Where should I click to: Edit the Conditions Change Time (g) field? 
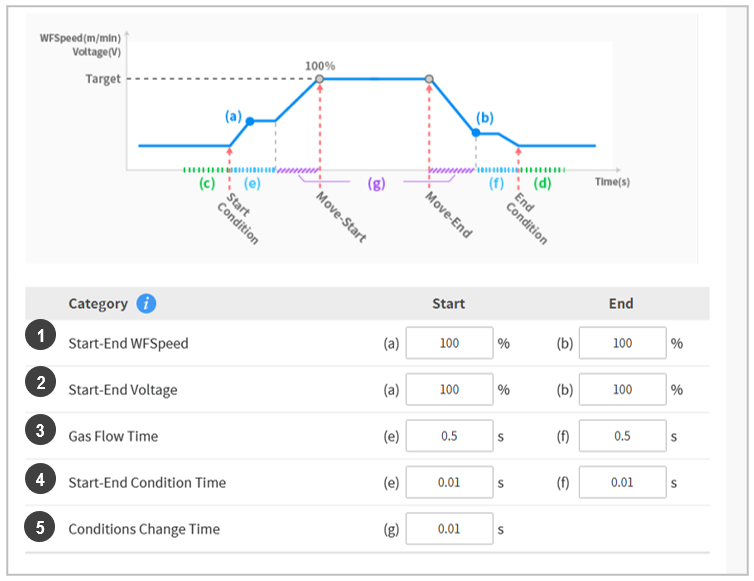tap(449, 529)
